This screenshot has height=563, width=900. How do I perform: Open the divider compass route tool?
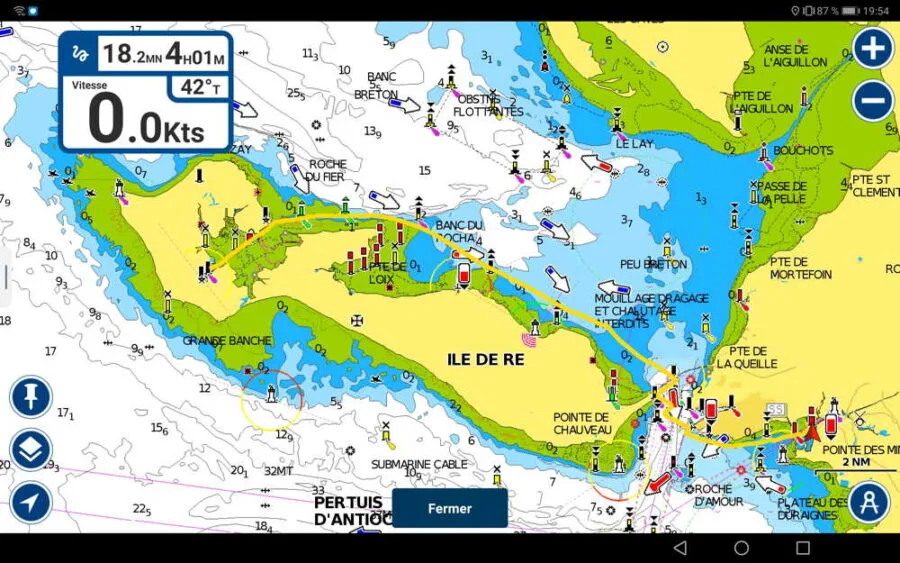pos(869,502)
